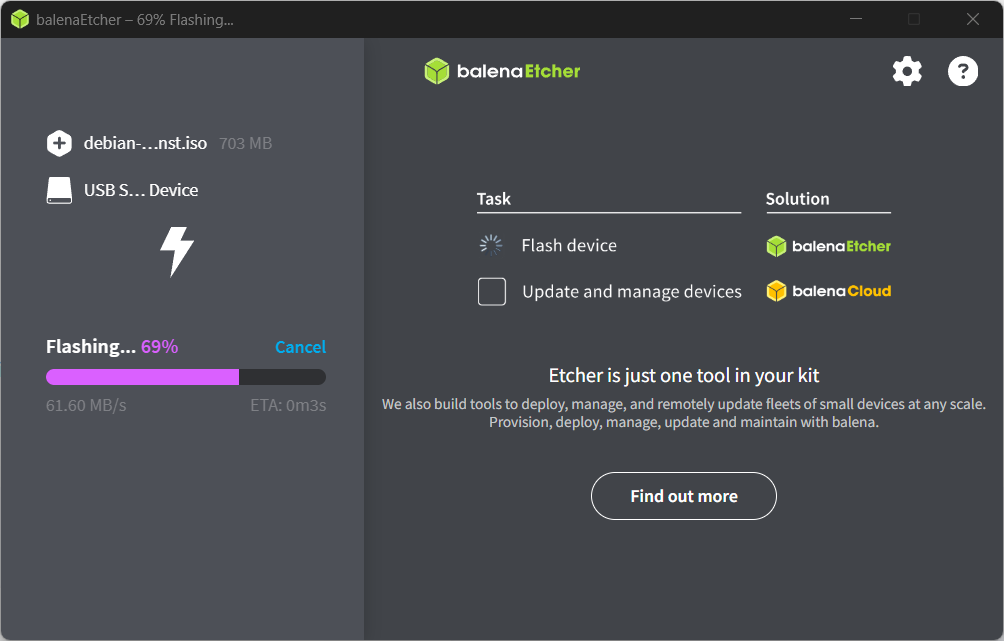
Task: Click the balenaEtcher solution logo
Action: 829,246
